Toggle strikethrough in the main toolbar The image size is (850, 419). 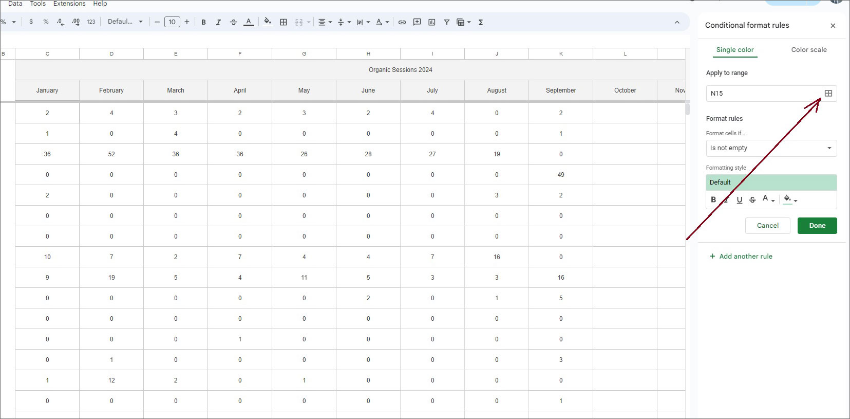point(233,21)
